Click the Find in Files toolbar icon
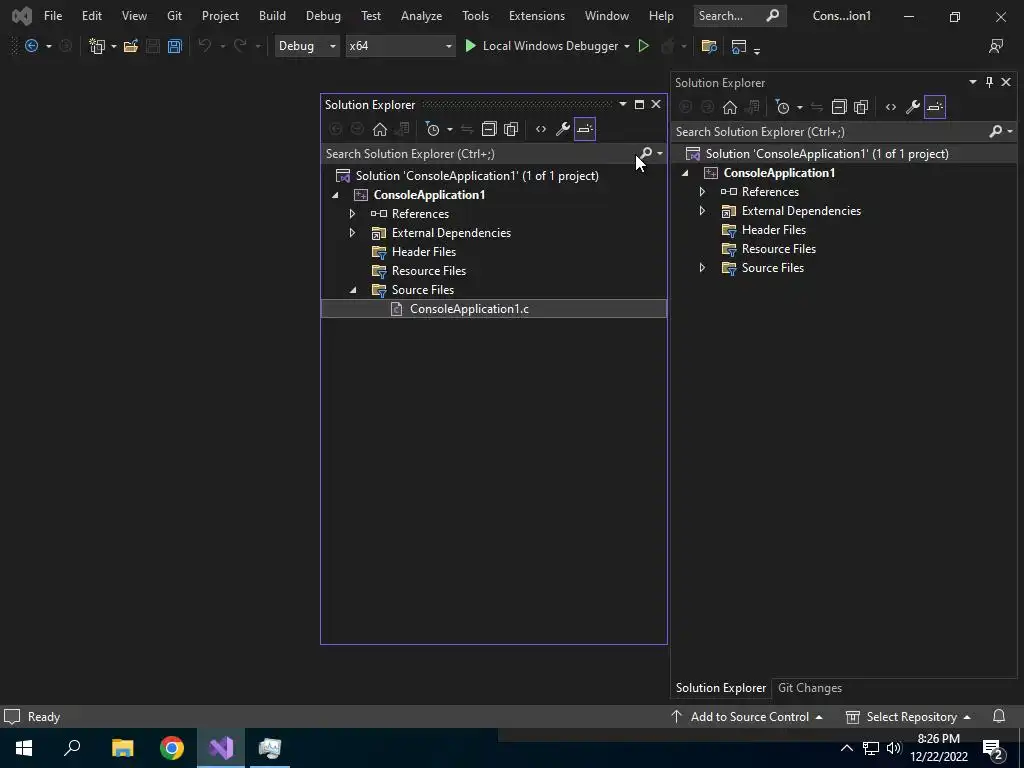 coord(709,46)
